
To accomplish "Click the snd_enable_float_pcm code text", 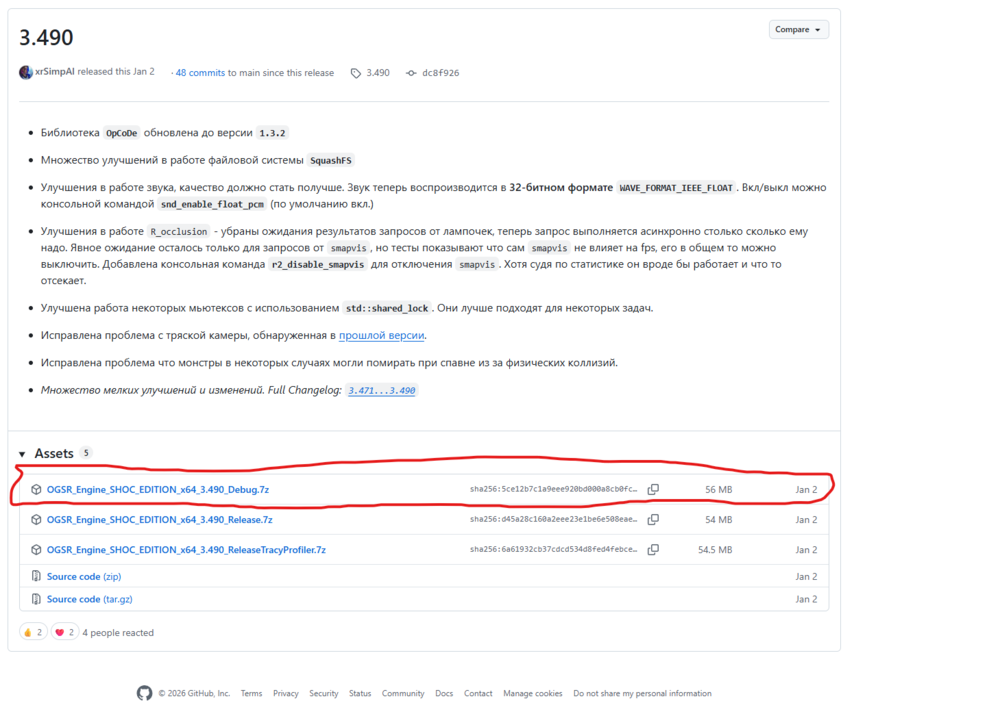I will pyautogui.click(x=212, y=204).
